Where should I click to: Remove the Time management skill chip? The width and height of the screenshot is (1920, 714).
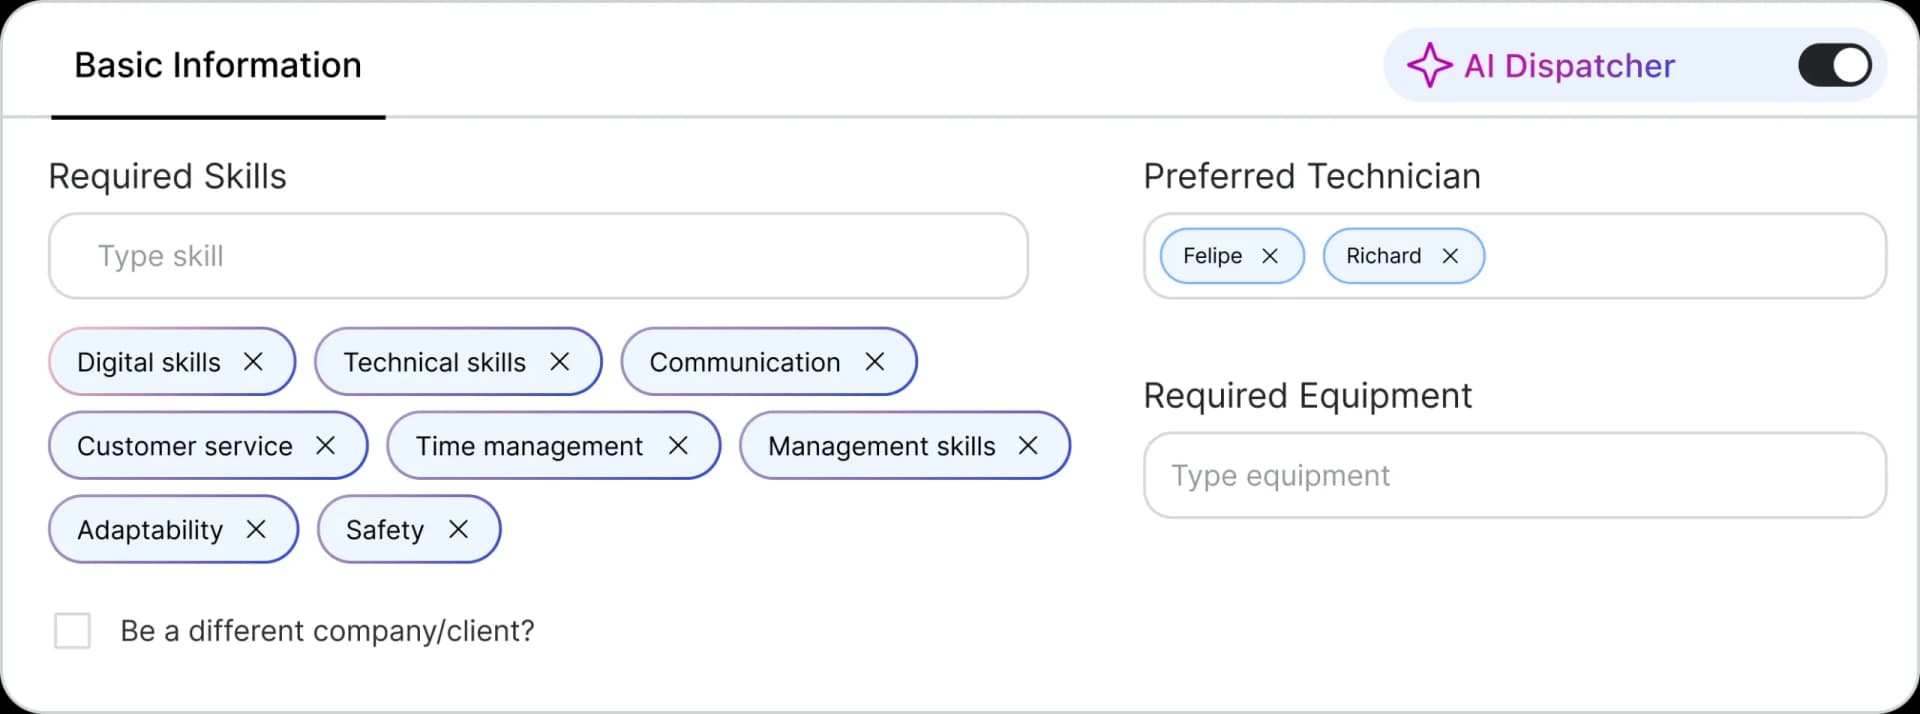pos(679,446)
